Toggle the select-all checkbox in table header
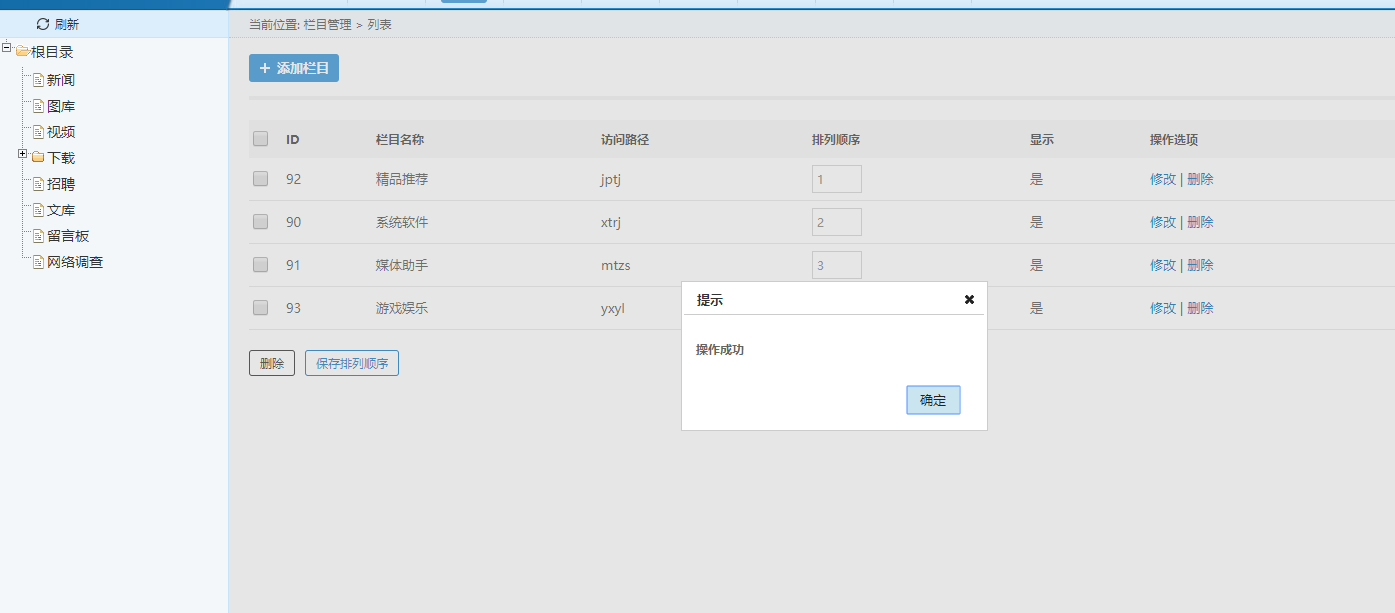This screenshot has width=1395, height=613. (260, 139)
